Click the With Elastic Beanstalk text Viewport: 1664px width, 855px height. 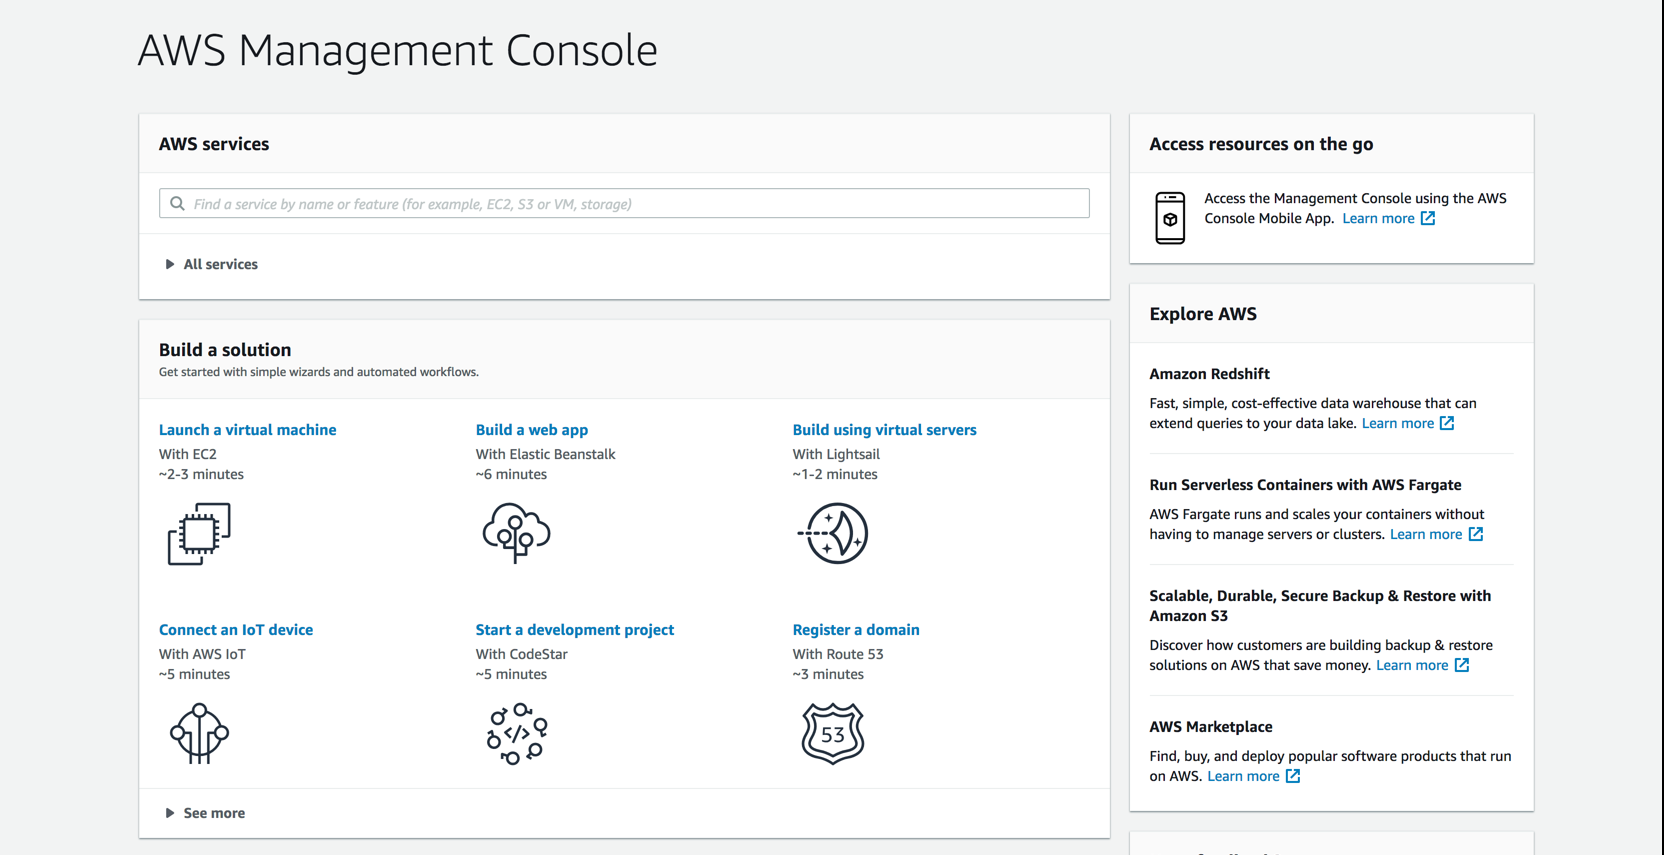tap(545, 454)
